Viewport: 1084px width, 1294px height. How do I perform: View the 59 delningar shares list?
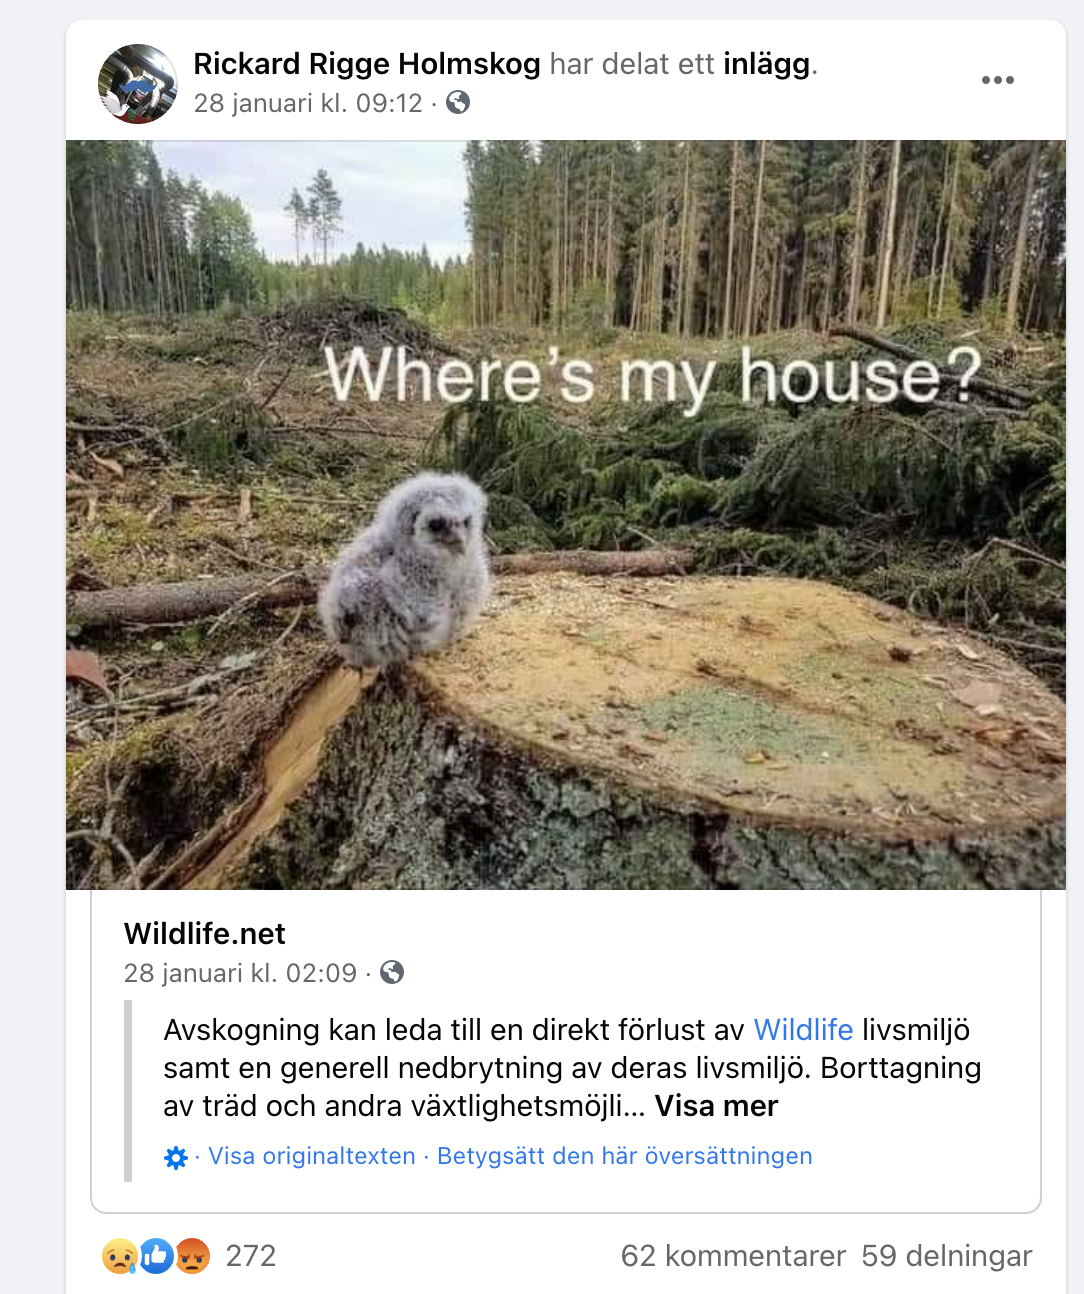point(946,1256)
